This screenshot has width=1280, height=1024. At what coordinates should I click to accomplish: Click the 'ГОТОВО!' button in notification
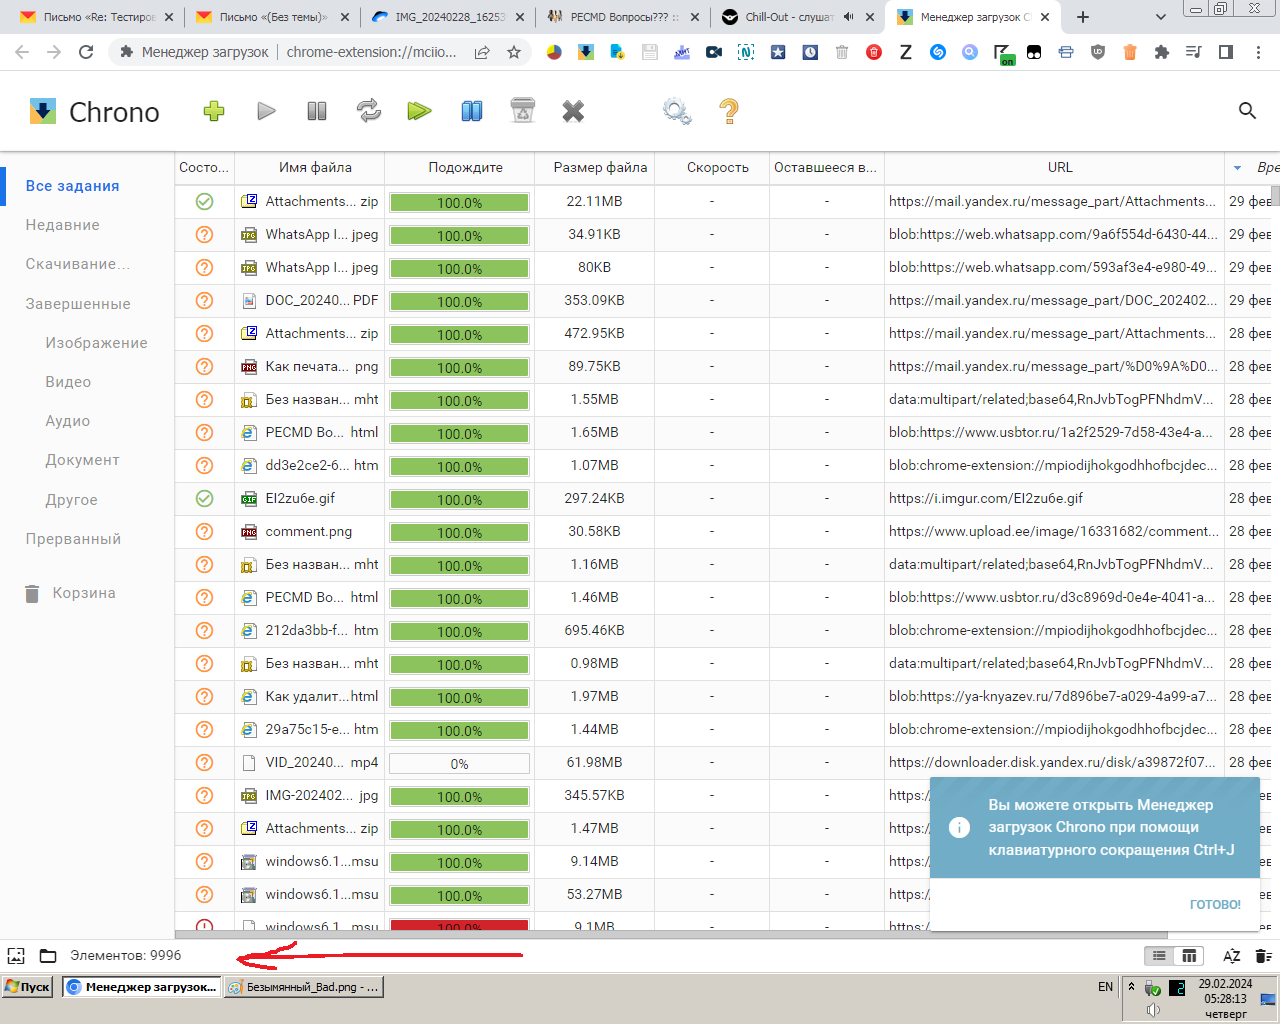(1215, 904)
